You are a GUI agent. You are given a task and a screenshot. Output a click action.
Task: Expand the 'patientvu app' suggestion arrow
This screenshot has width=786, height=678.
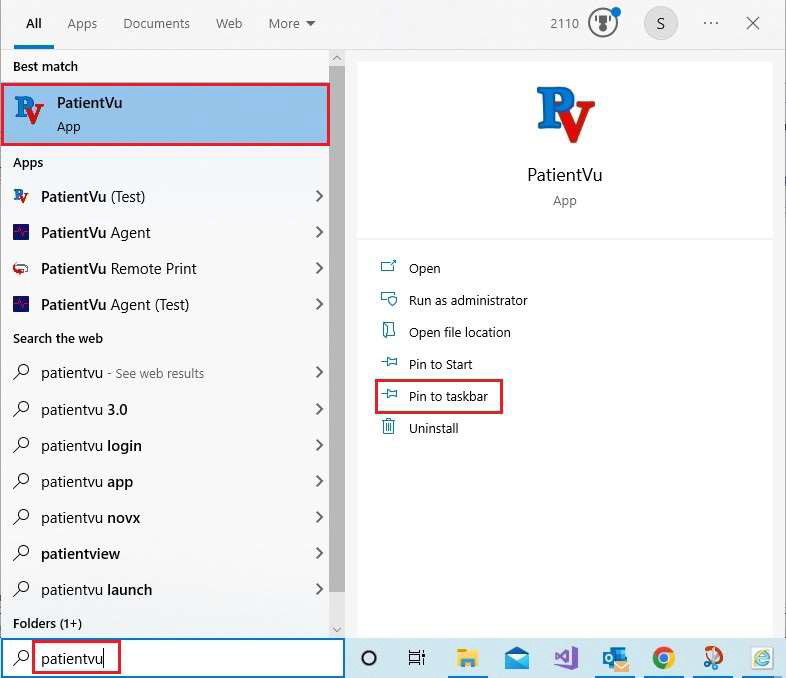pyautogui.click(x=319, y=482)
